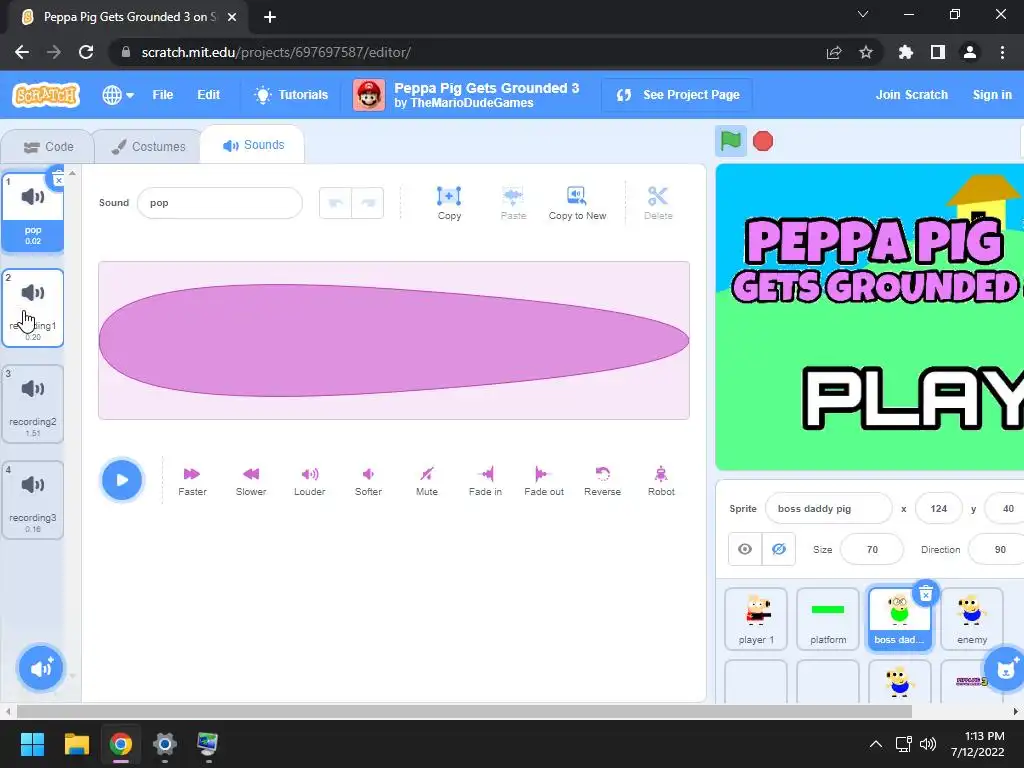Delete the pop sound via trash icon
This screenshot has height=768, width=1024.
pyautogui.click(x=58, y=178)
